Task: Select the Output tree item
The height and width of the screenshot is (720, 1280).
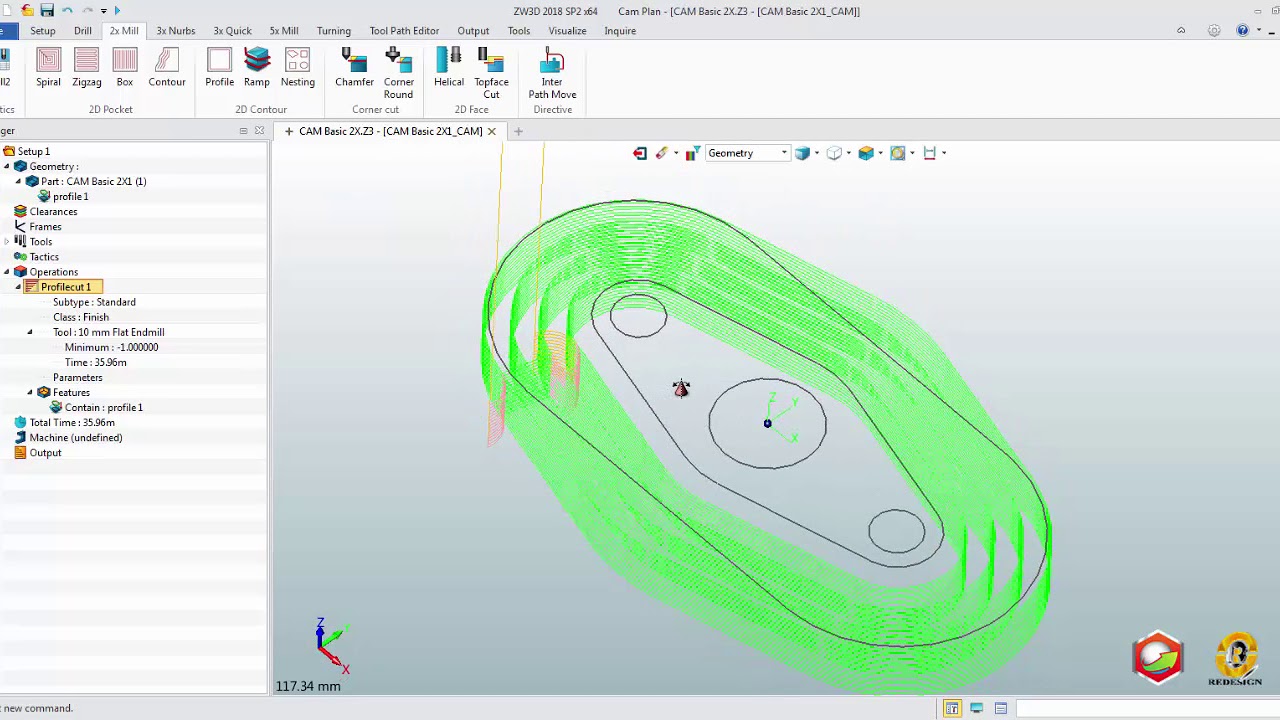Action: coord(45,453)
